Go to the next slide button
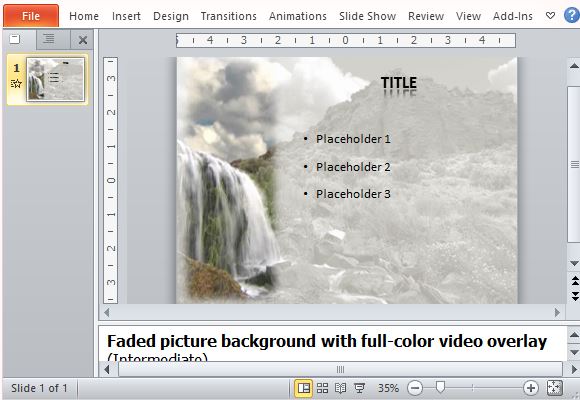580x400 pixels. point(574,296)
